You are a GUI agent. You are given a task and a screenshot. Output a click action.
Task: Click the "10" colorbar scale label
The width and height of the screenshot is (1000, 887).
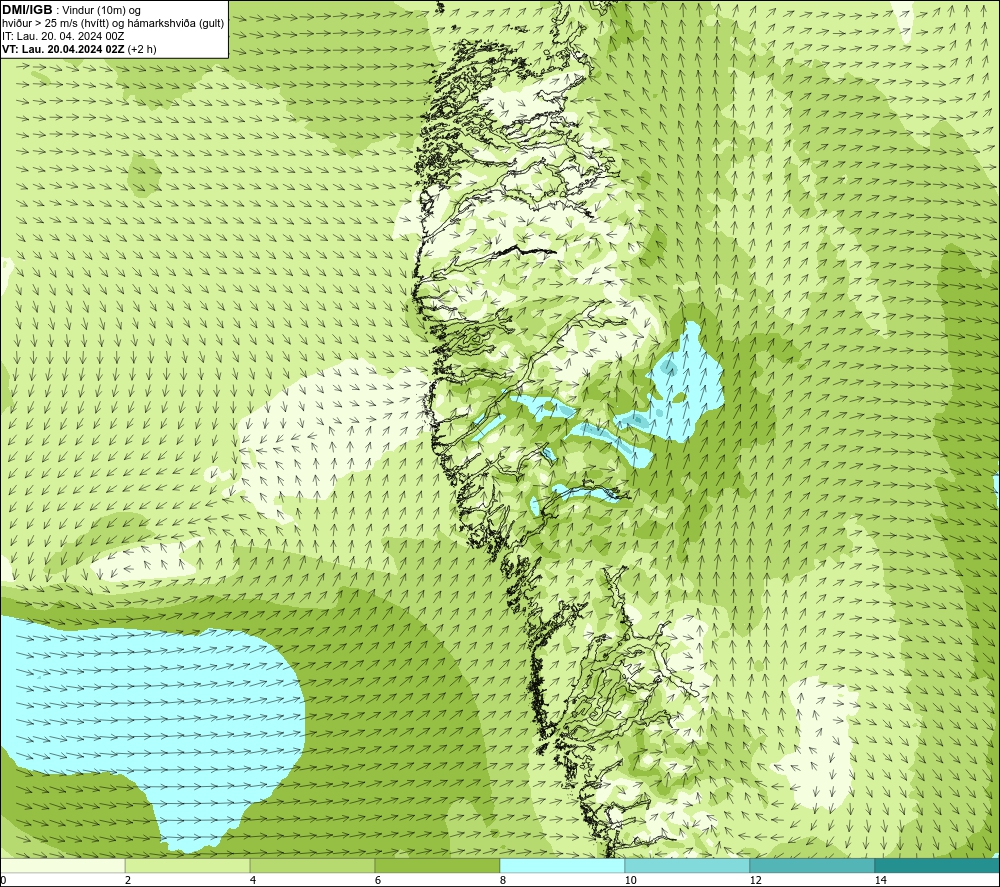click(x=630, y=880)
